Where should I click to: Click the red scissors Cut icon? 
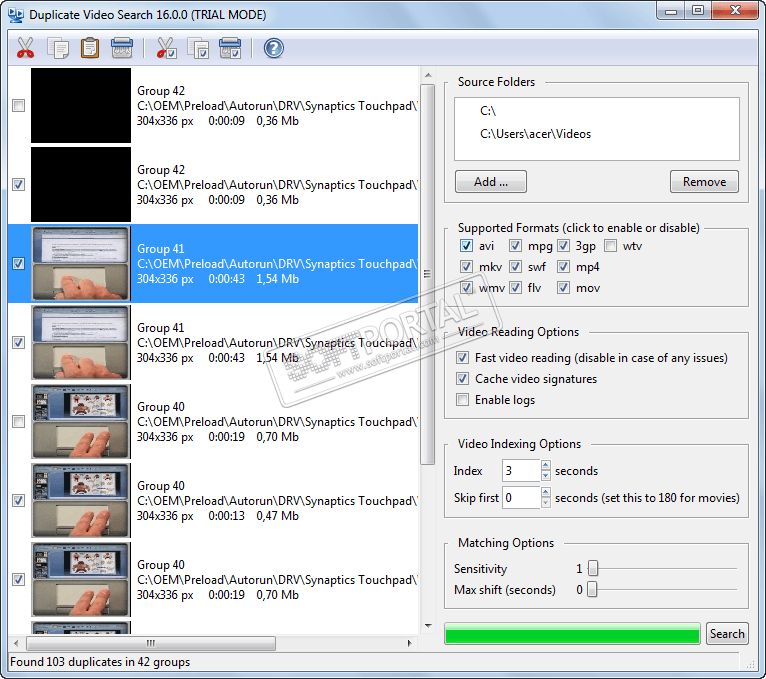click(25, 48)
